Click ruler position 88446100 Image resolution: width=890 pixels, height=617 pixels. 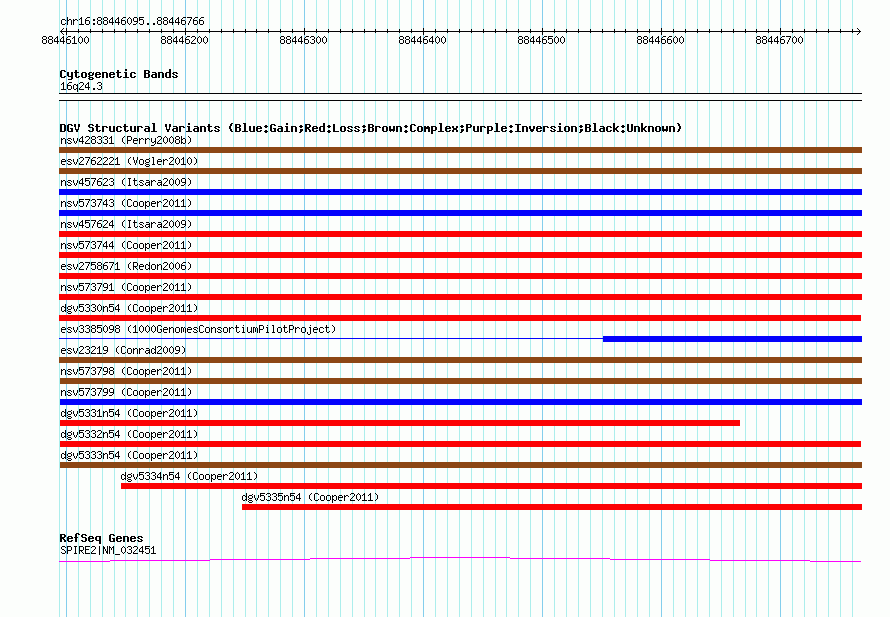(65, 40)
